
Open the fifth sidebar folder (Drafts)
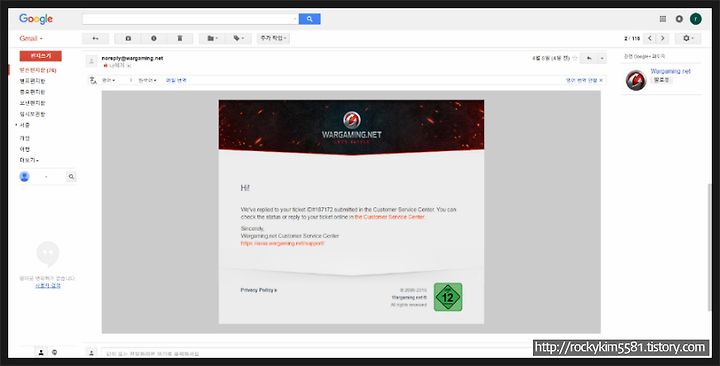[32, 114]
